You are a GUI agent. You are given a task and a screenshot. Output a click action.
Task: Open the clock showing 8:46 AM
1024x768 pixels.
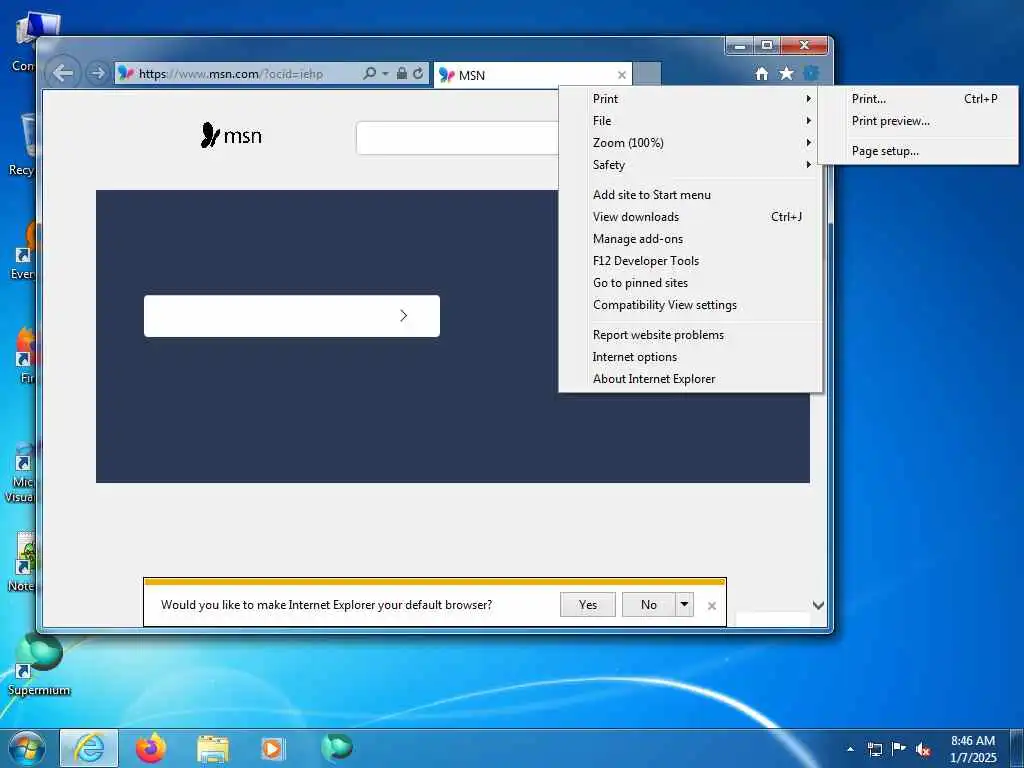[972, 749]
